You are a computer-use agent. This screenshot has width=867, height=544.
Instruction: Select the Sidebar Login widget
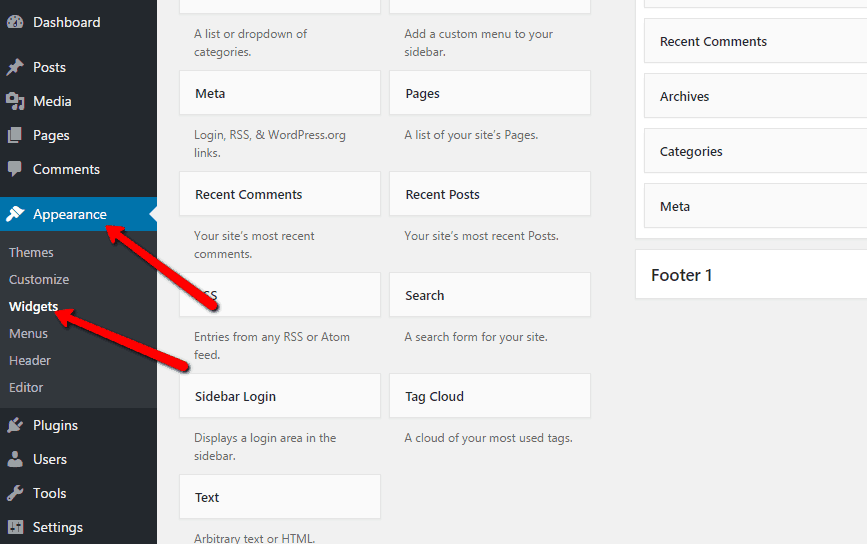(x=280, y=396)
